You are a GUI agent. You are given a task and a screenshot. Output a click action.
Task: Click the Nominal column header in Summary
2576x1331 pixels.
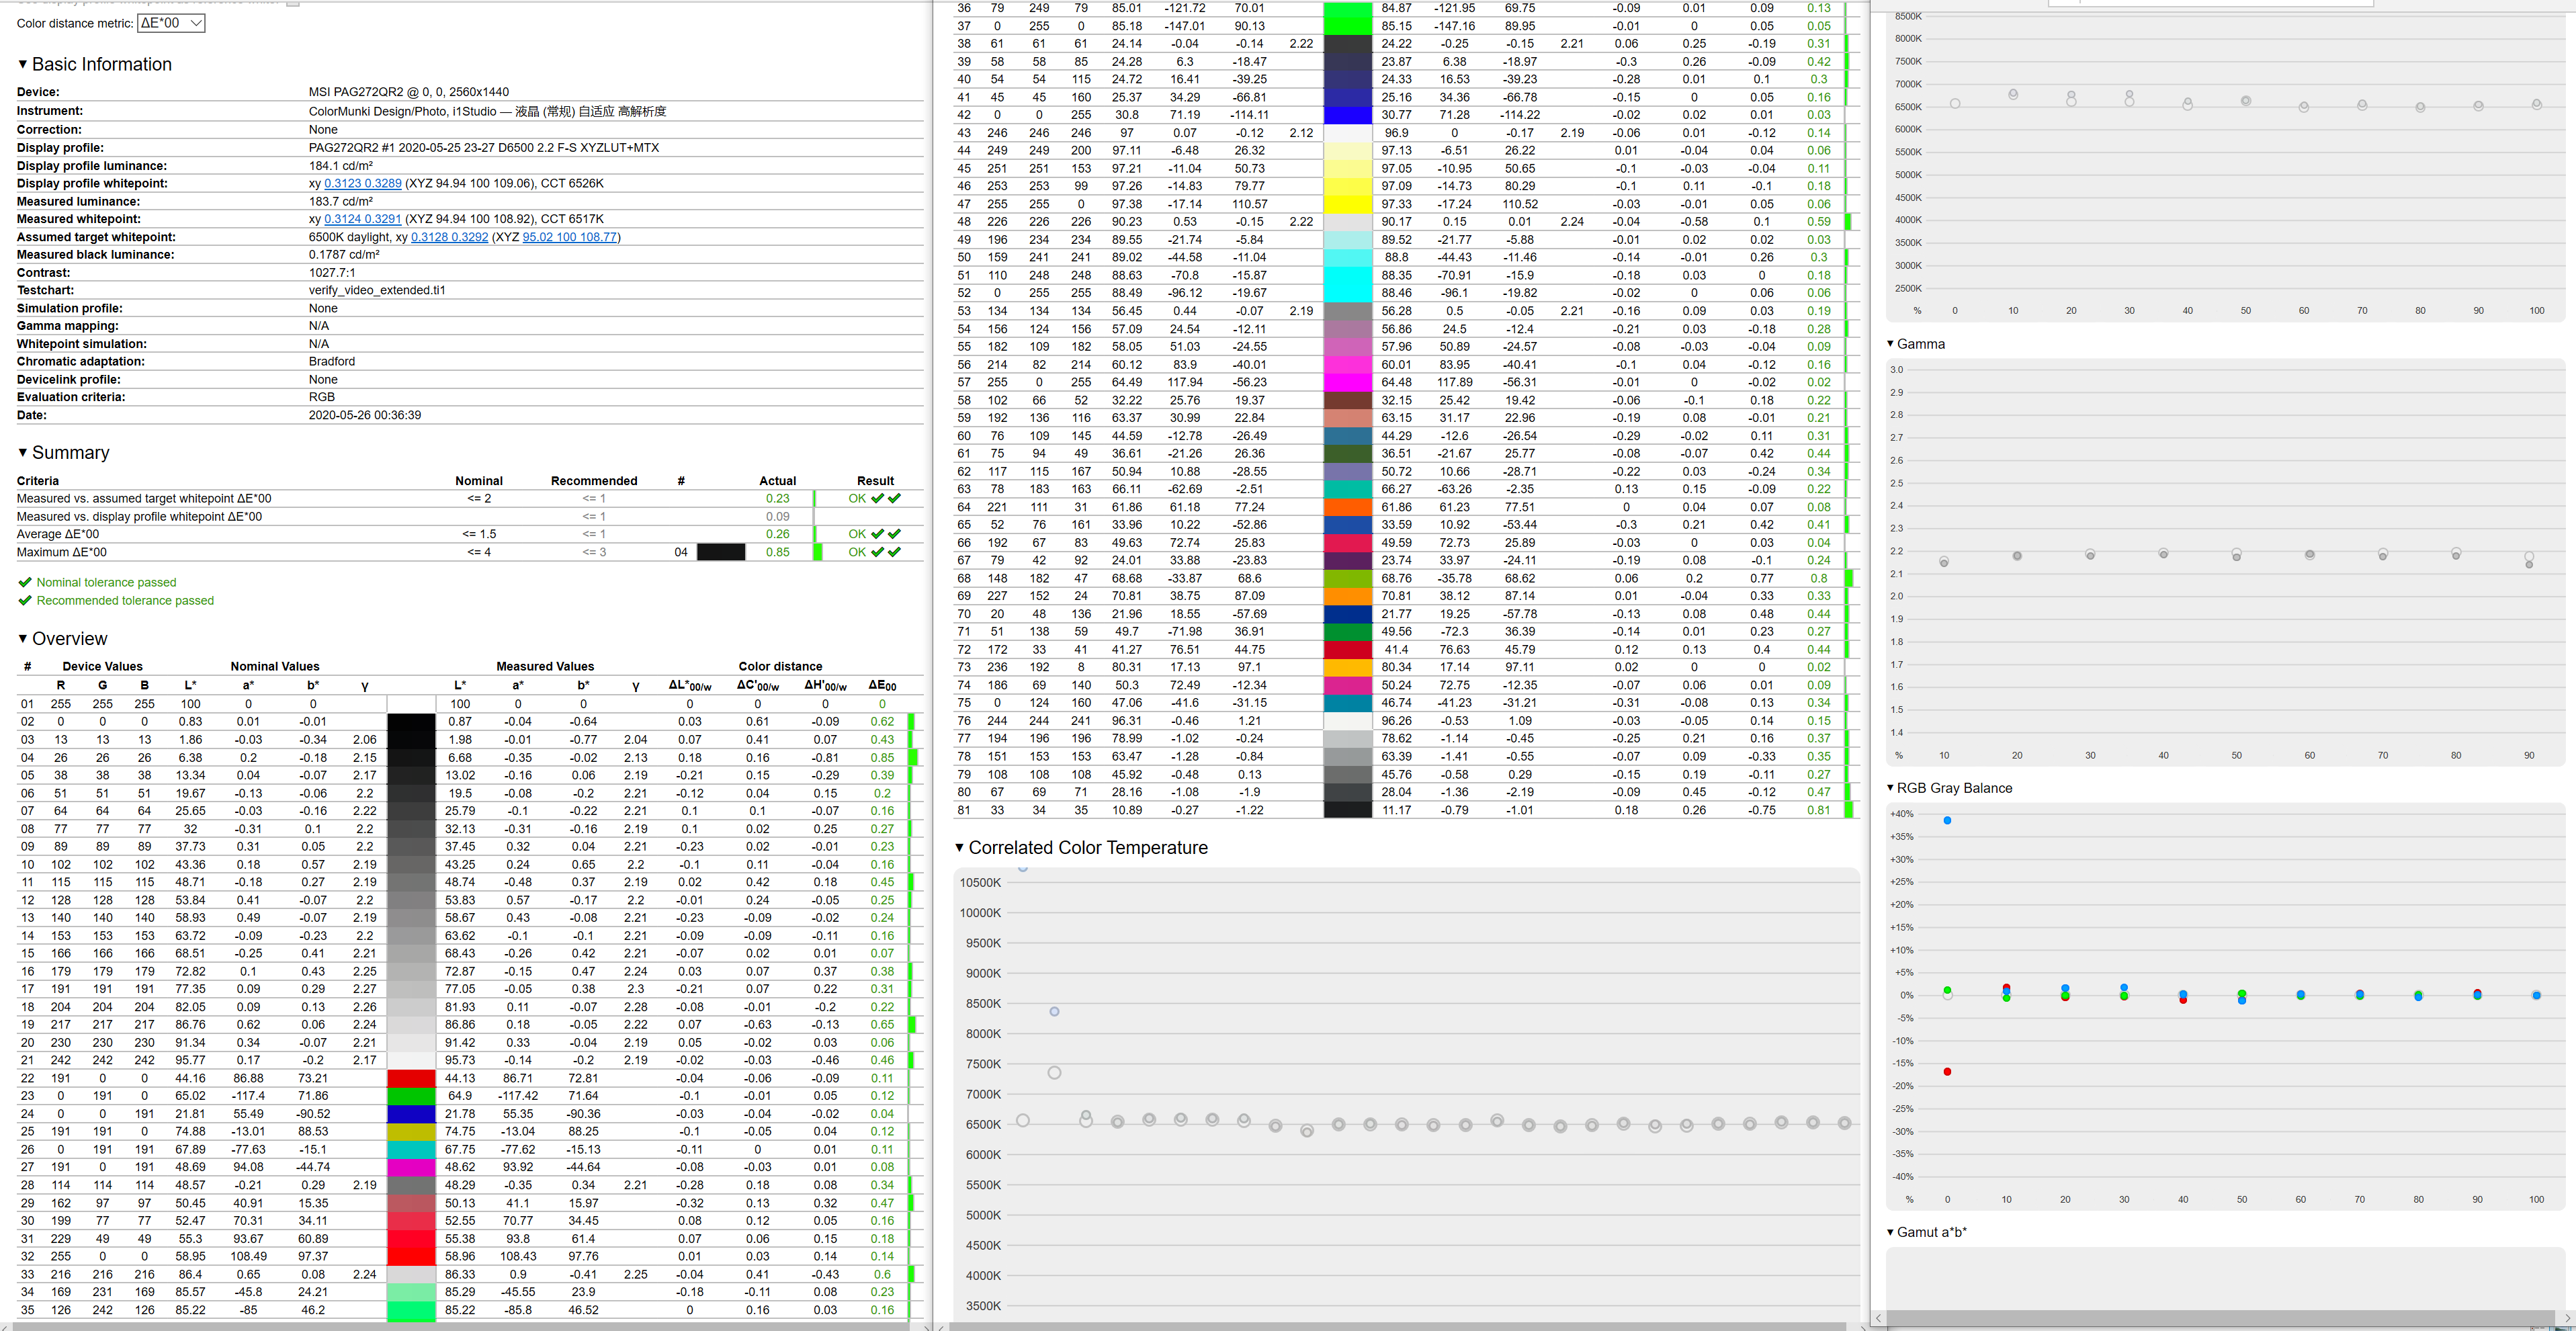click(x=479, y=481)
